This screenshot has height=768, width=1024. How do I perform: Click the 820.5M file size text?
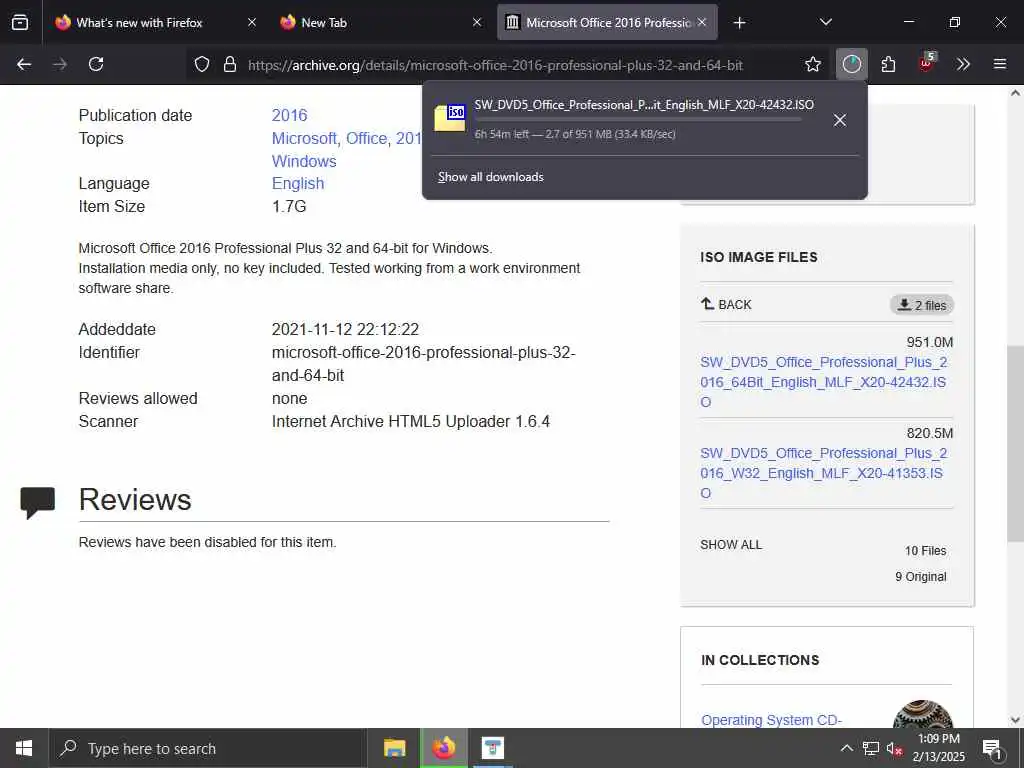pyautogui.click(x=930, y=434)
